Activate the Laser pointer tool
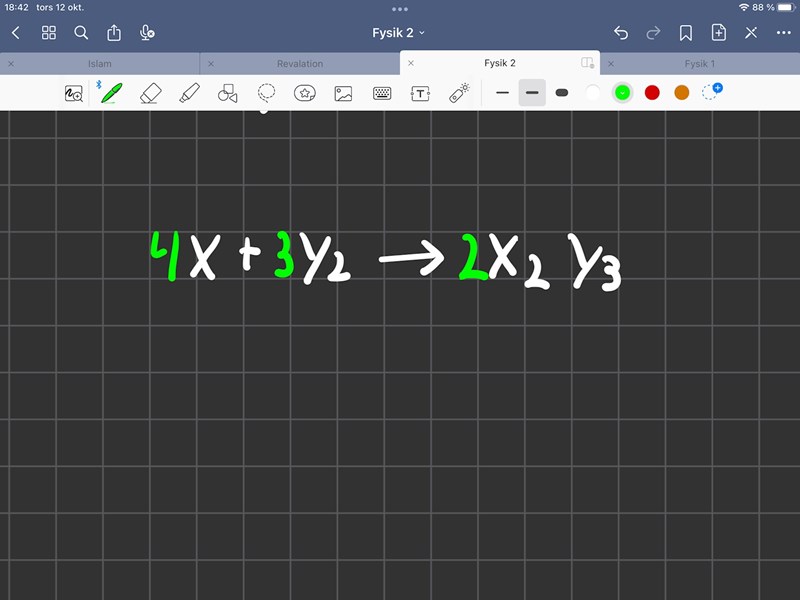Image resolution: width=800 pixels, height=600 pixels. [459, 93]
